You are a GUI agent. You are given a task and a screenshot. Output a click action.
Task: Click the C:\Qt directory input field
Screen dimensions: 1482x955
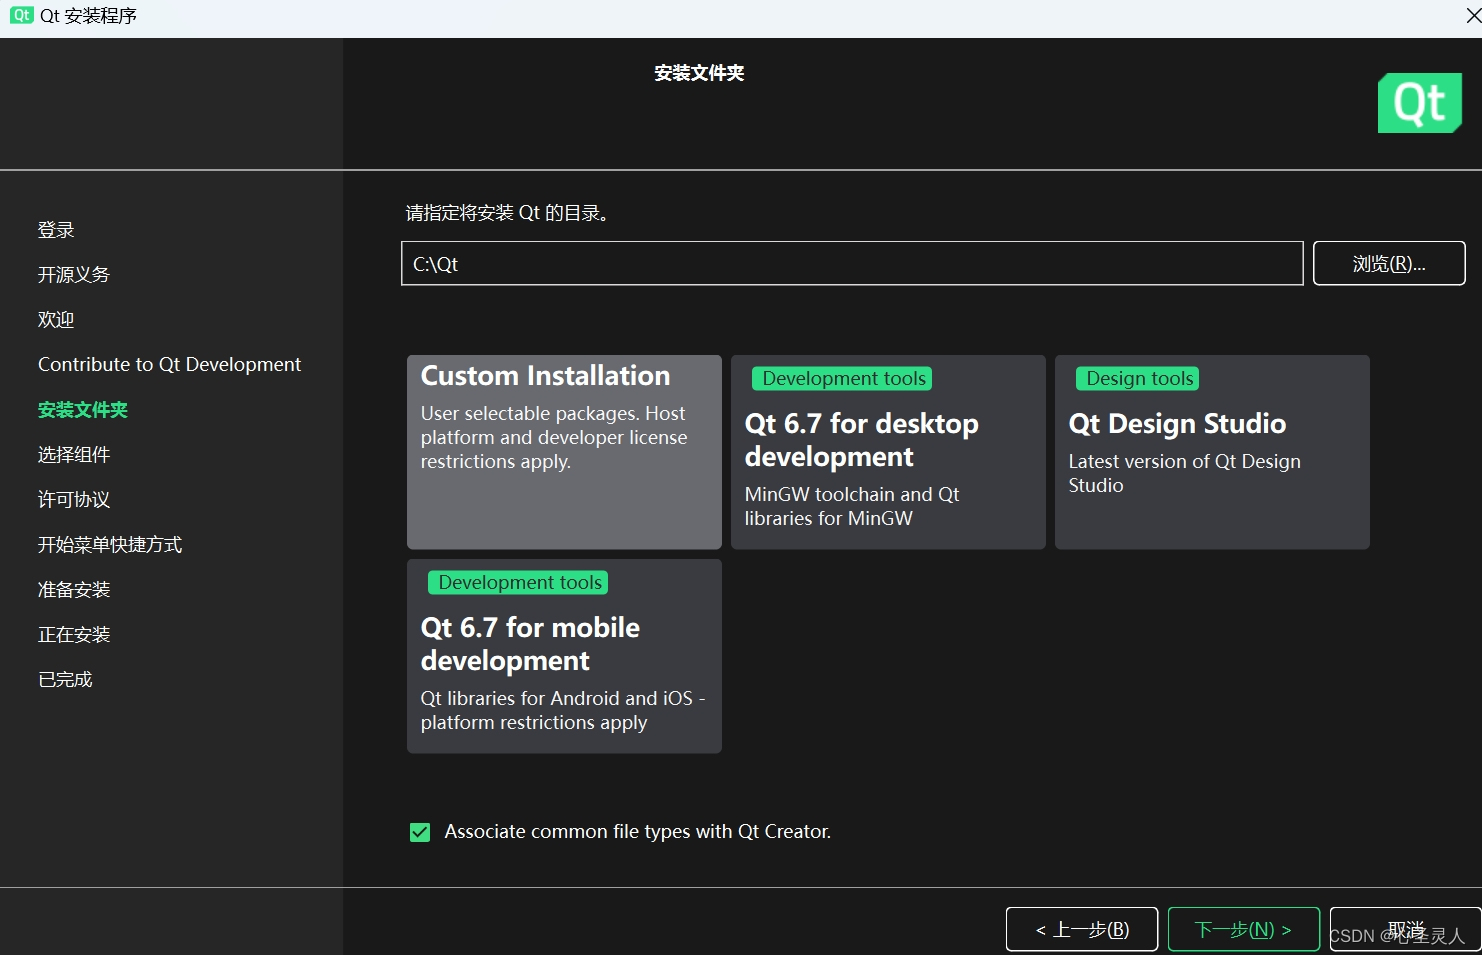[850, 263]
